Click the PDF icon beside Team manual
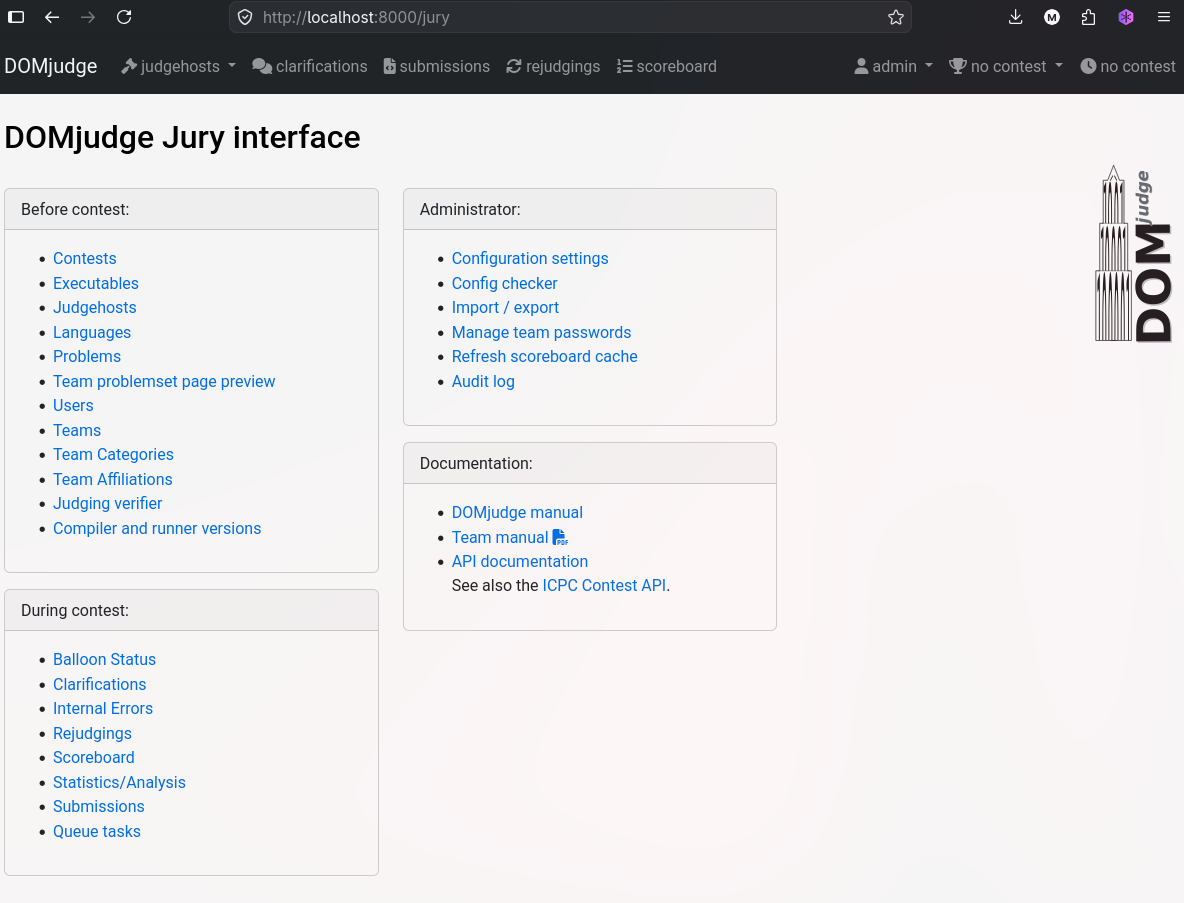 560,537
